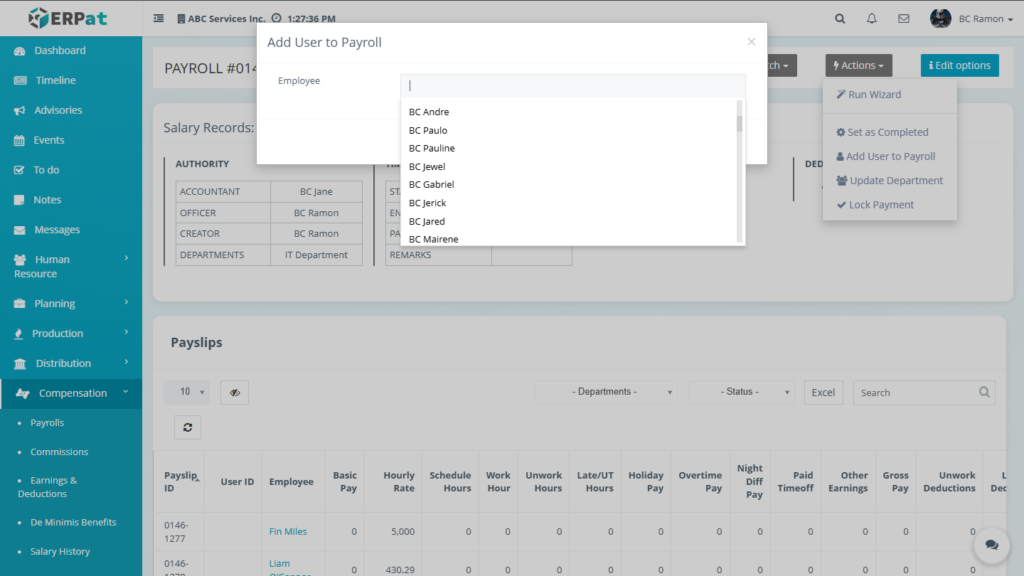Click the hamburger menu icon
Viewport: 1024px width, 576px height.
coord(159,18)
